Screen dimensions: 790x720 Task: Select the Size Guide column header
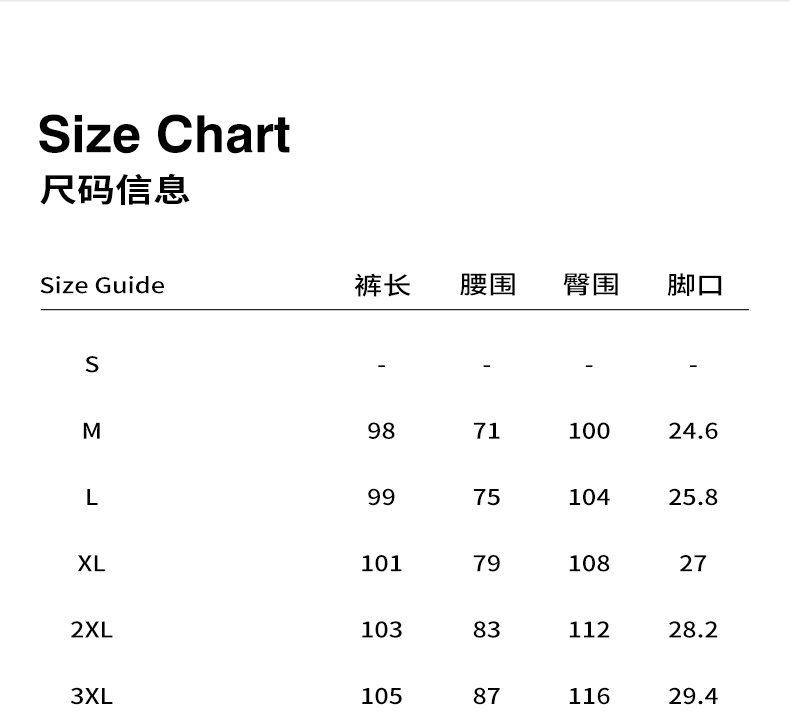click(x=102, y=285)
